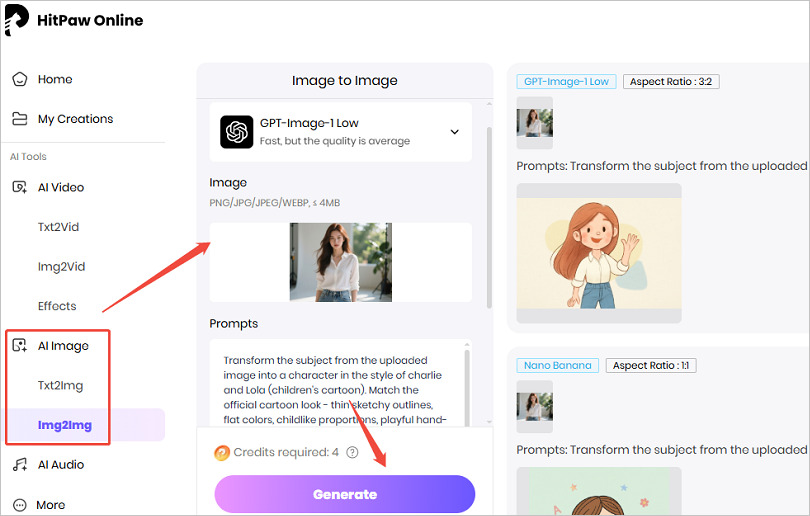This screenshot has height=516, width=810.
Task: Click the Aspect Ratio : 1:1 tag
Action: (651, 365)
